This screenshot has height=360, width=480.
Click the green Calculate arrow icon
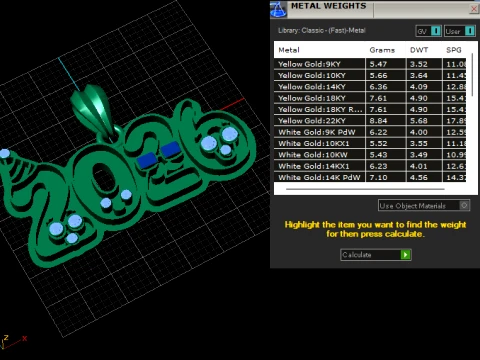(x=405, y=255)
